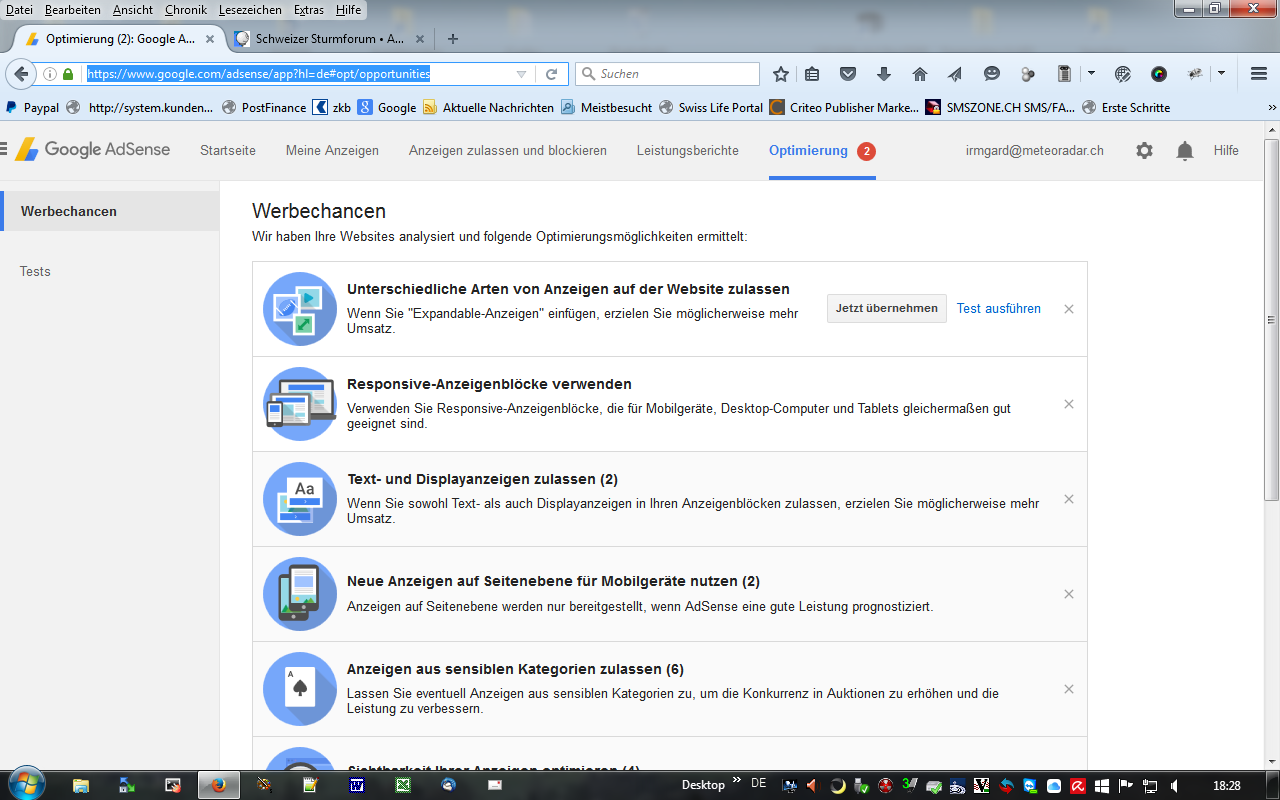Go to Firefox home page icon
Screen dimensions: 1280x800
point(920,74)
